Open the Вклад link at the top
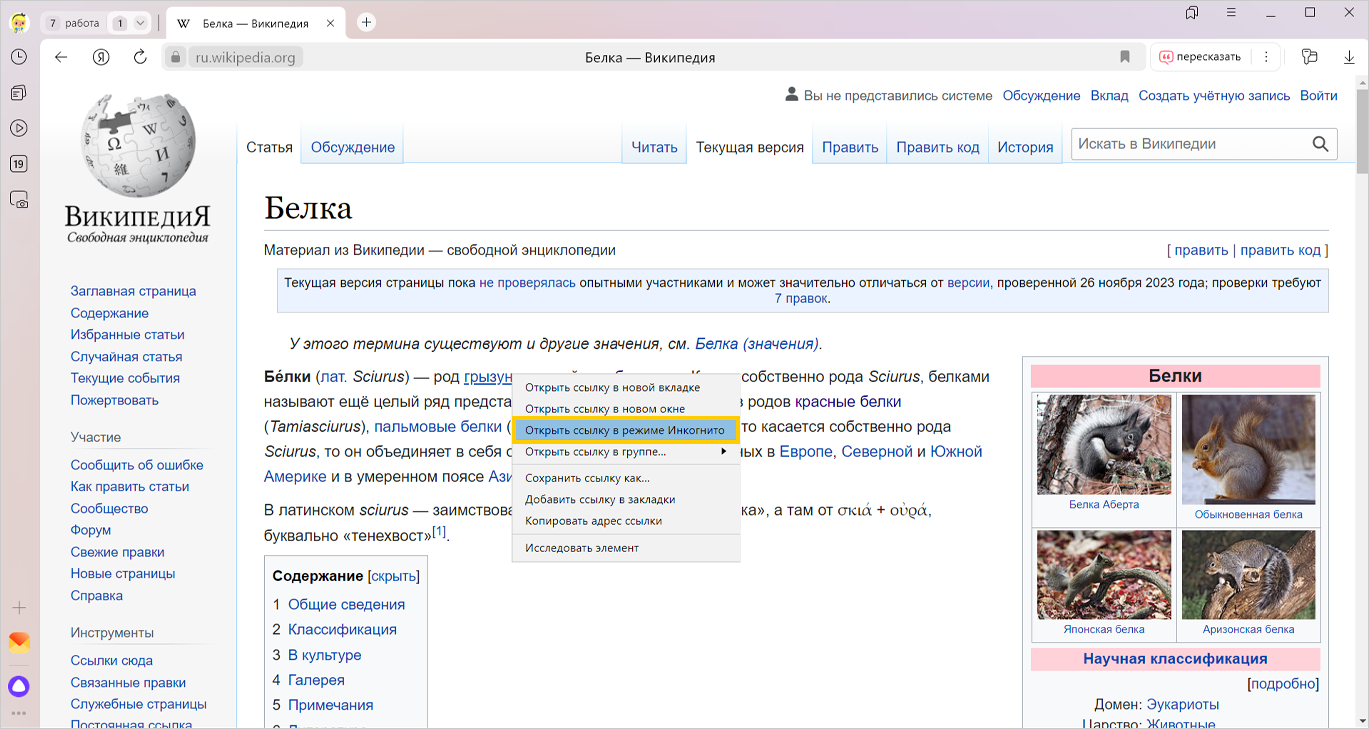The image size is (1369, 729). 1109,96
